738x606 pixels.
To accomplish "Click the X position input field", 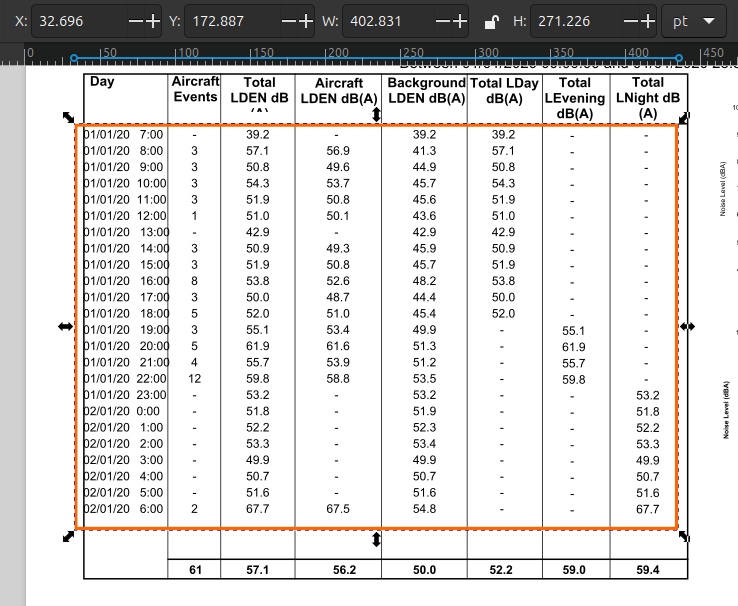I will (68, 21).
